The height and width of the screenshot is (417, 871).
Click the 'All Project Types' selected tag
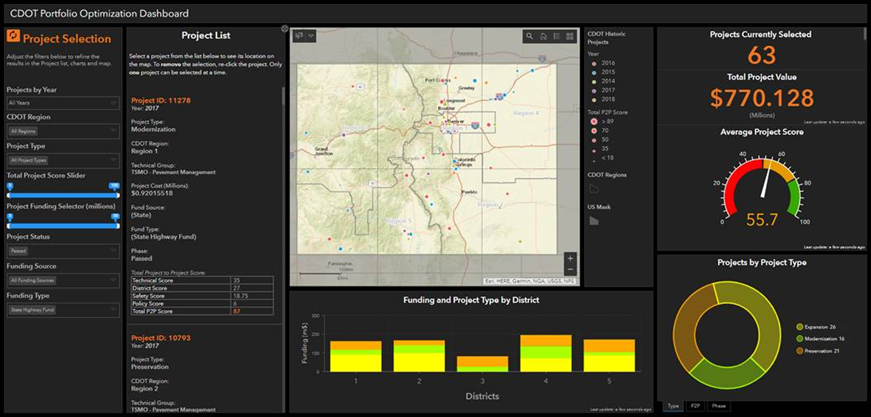click(28, 160)
